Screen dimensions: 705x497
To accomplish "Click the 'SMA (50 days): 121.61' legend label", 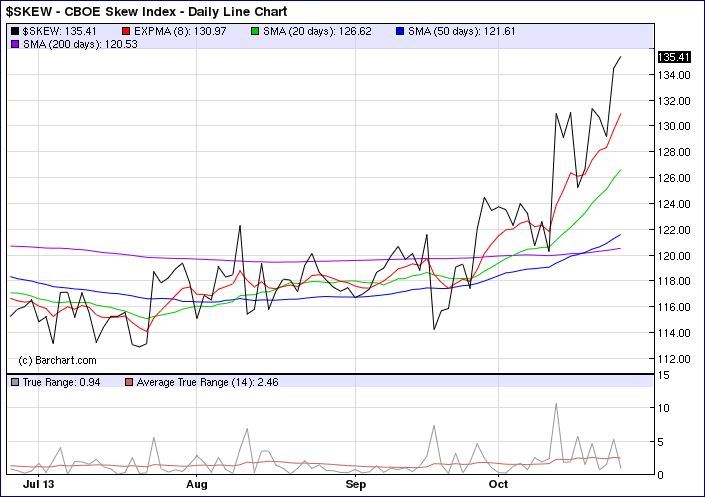I will click(462, 31).
